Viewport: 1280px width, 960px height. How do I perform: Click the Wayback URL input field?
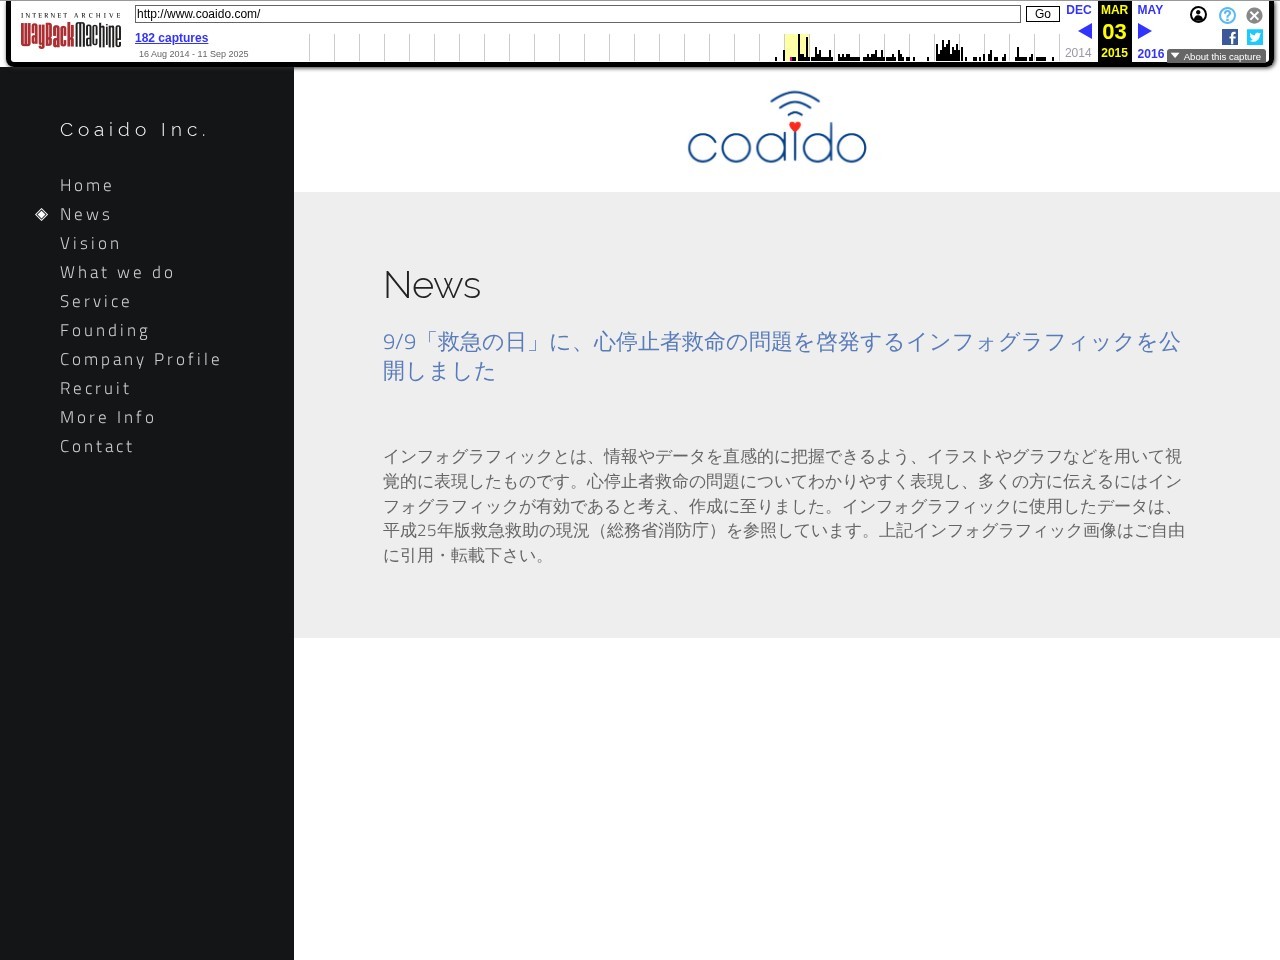(x=577, y=14)
